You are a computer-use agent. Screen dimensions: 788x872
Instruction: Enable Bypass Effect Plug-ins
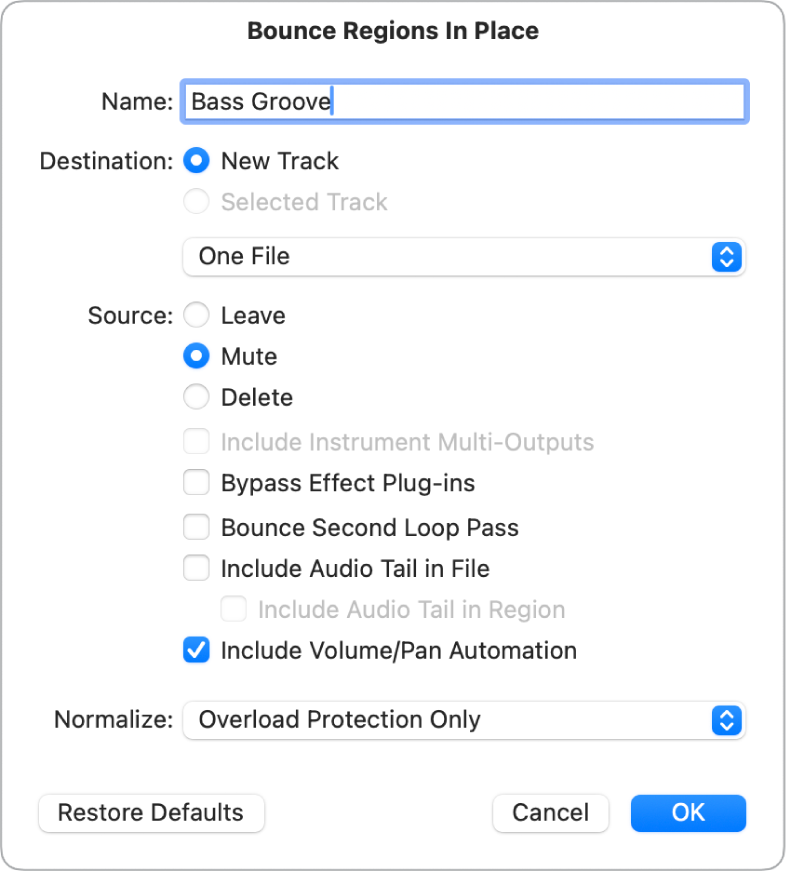[196, 483]
